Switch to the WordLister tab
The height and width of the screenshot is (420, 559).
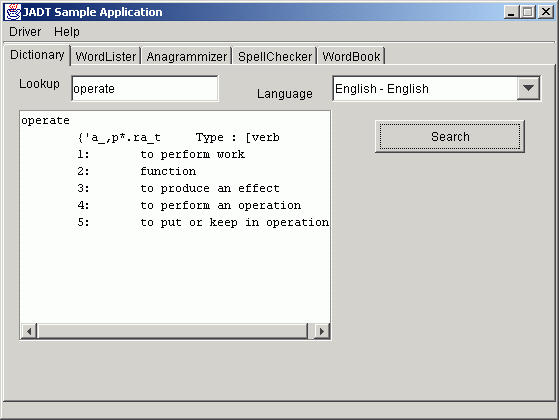pos(106,56)
